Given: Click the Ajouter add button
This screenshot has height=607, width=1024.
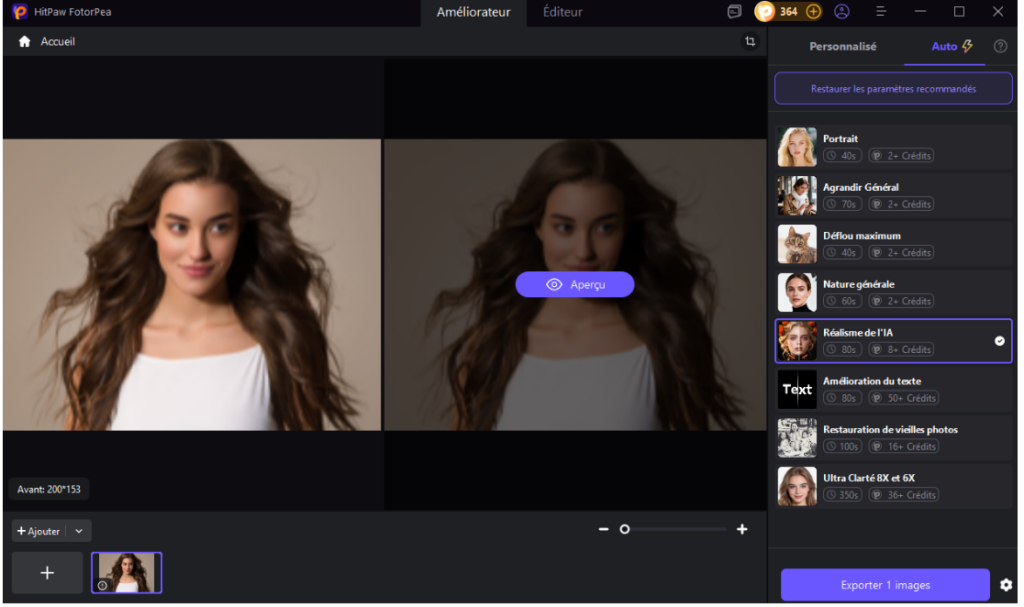Looking at the screenshot, I should (39, 533).
